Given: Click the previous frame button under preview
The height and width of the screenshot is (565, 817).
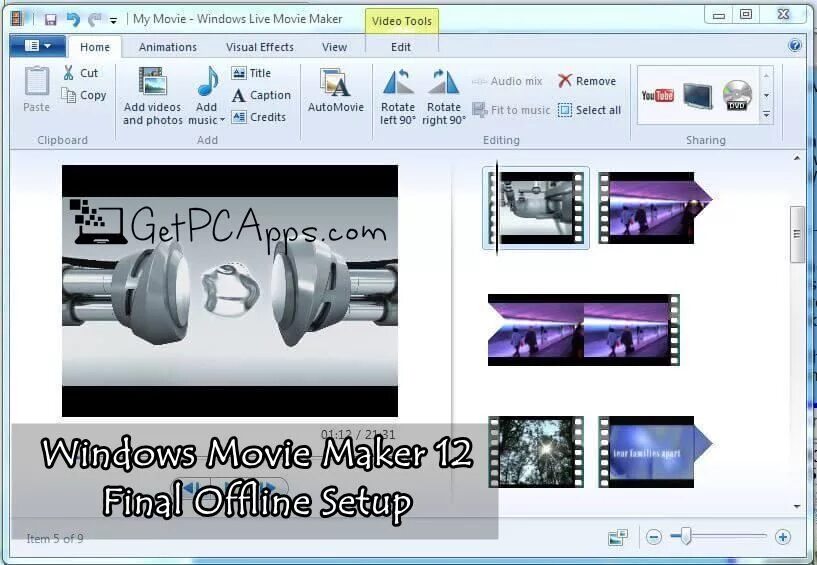Looking at the screenshot, I should coord(191,488).
